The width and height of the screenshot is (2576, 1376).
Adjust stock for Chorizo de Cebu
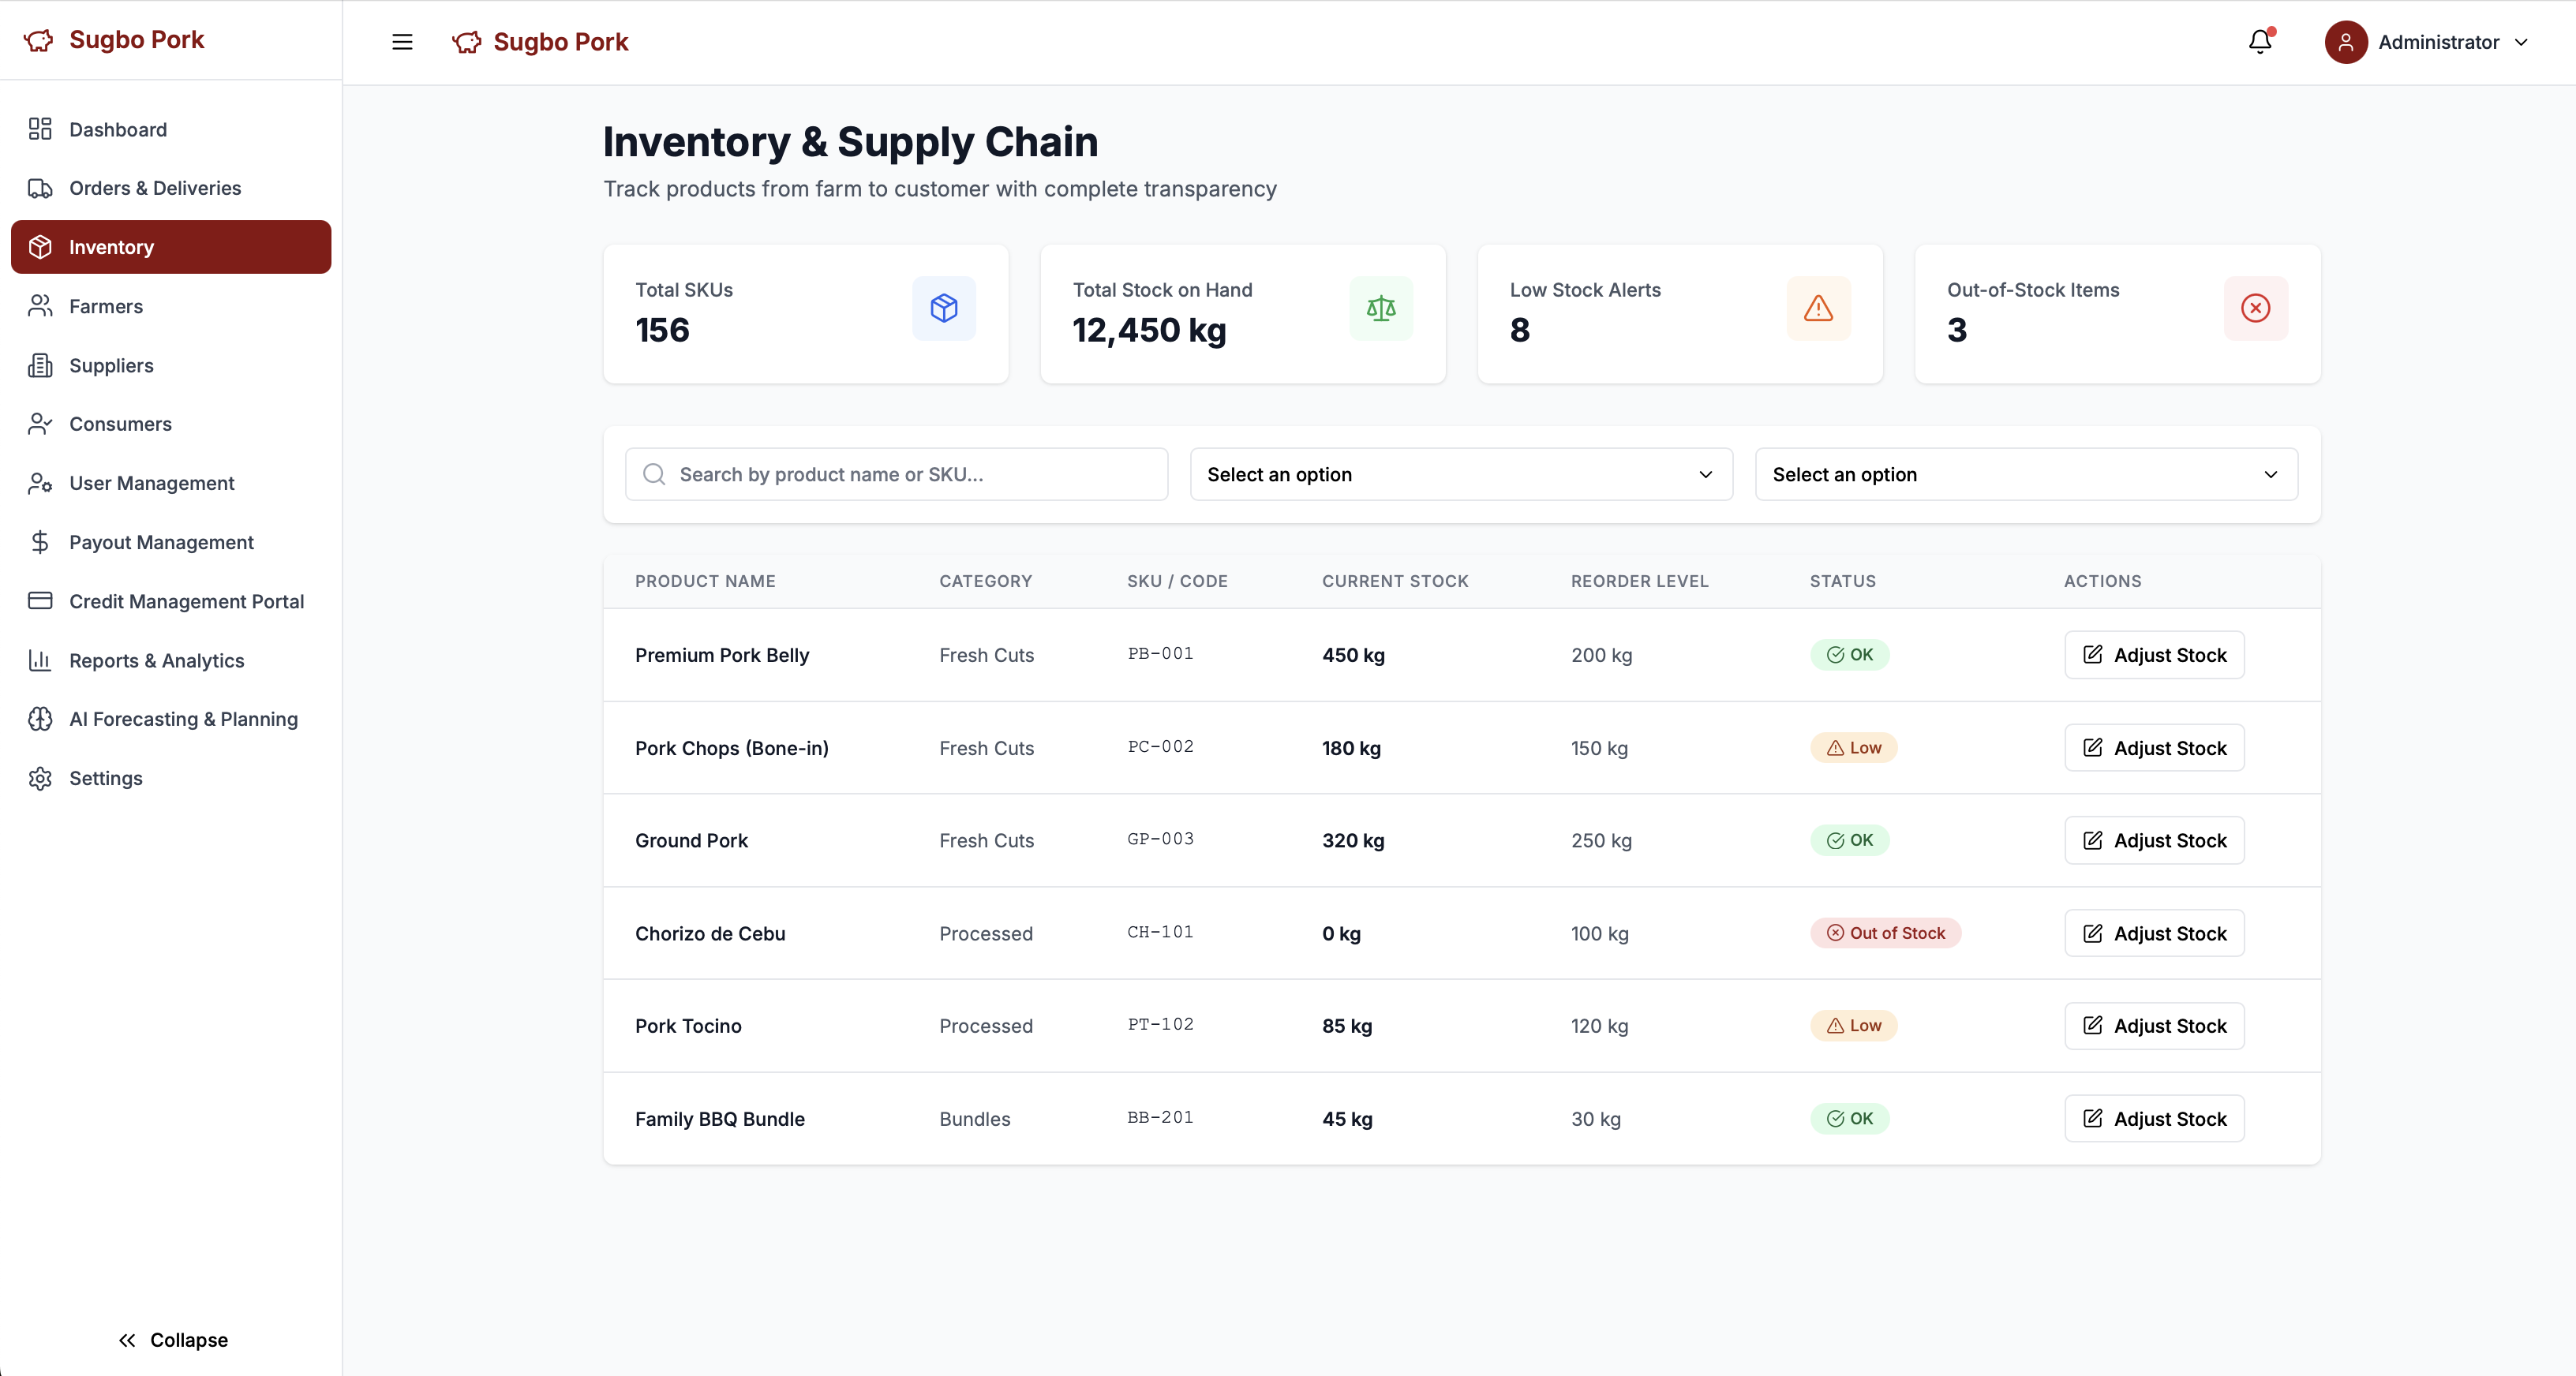[x=2154, y=933]
